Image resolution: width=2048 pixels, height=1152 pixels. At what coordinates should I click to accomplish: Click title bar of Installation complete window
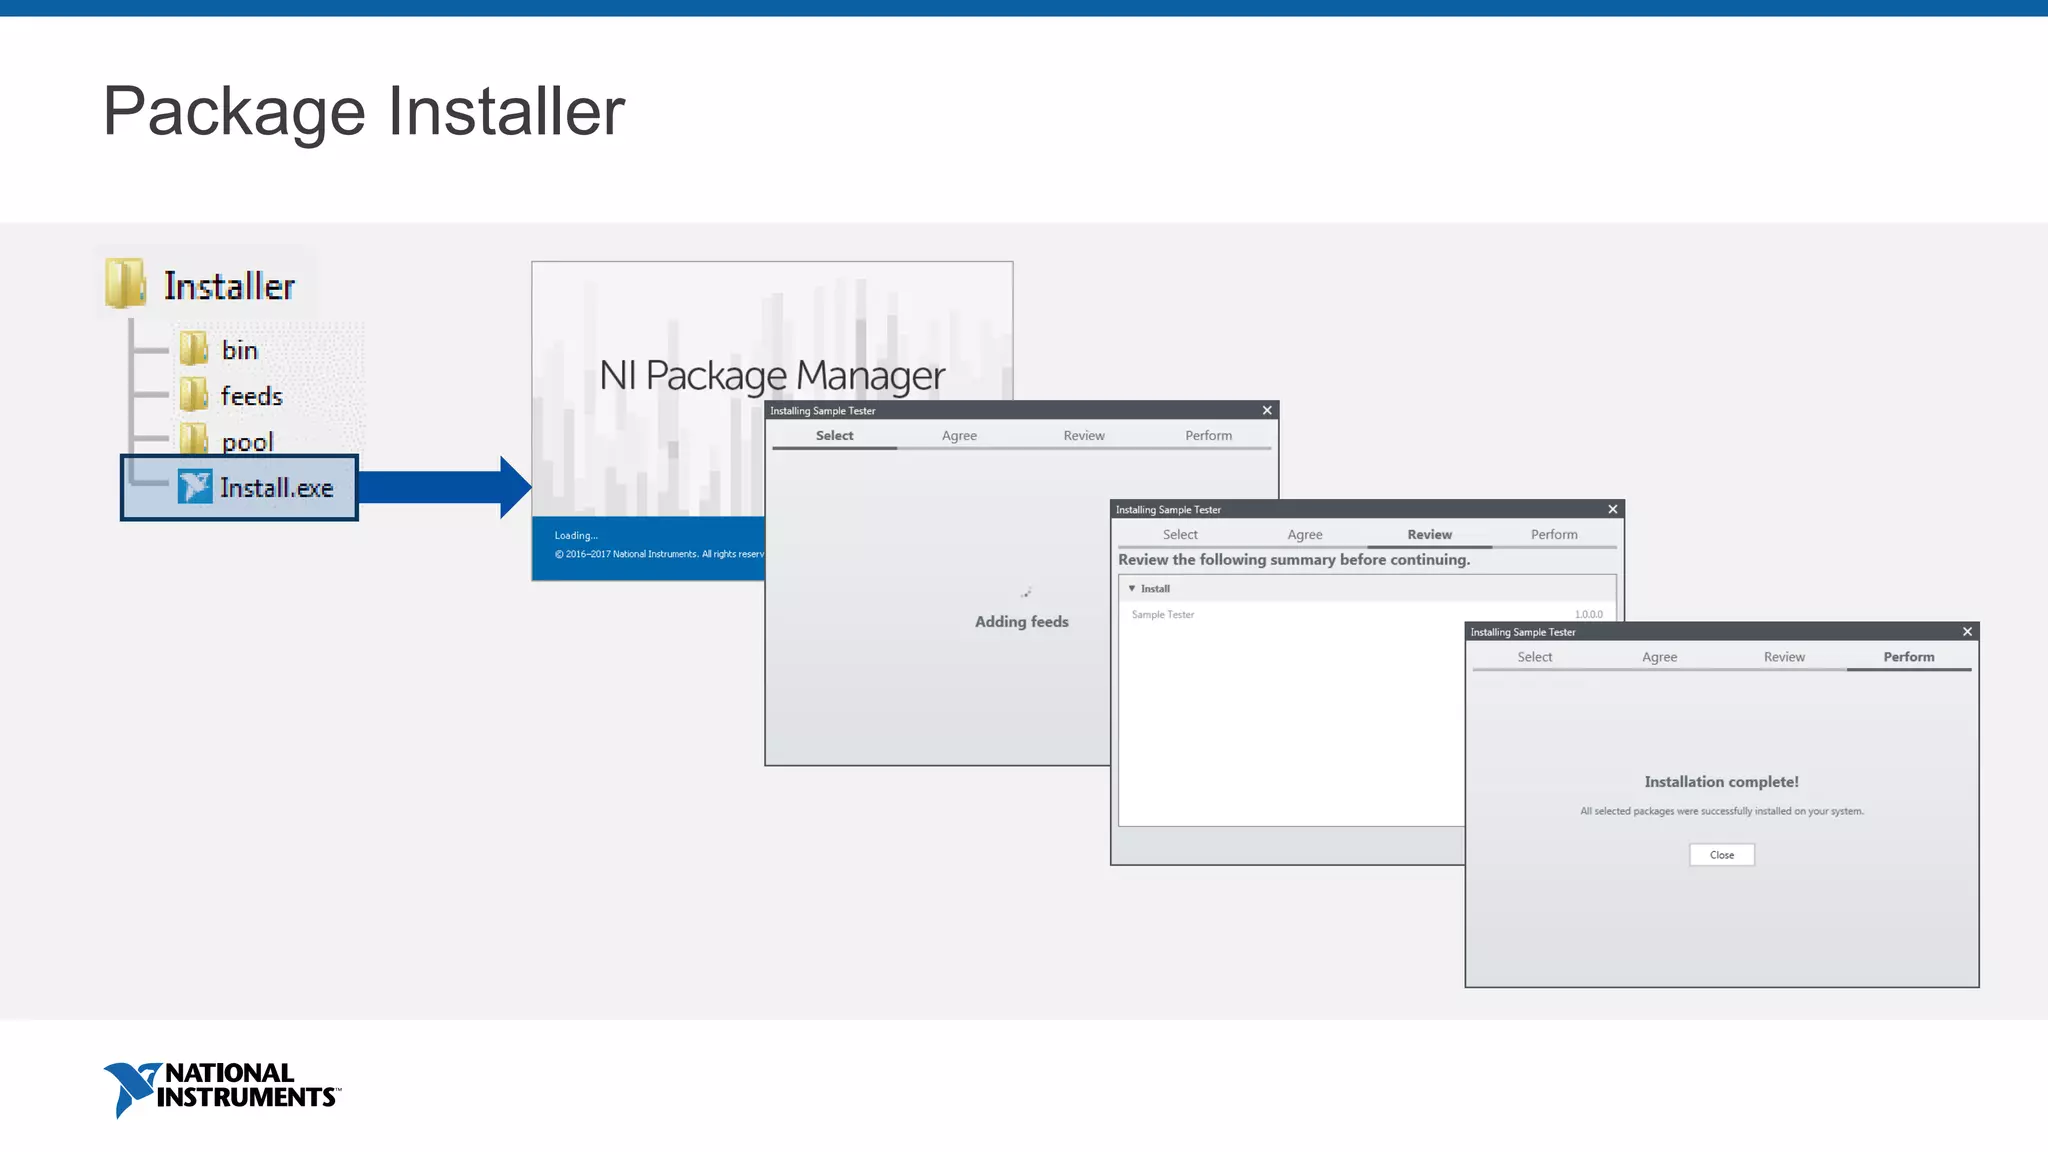click(x=1722, y=631)
